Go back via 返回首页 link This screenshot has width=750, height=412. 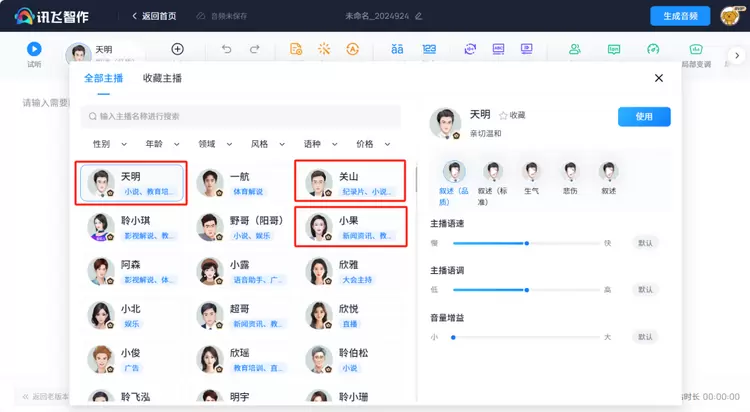click(154, 16)
